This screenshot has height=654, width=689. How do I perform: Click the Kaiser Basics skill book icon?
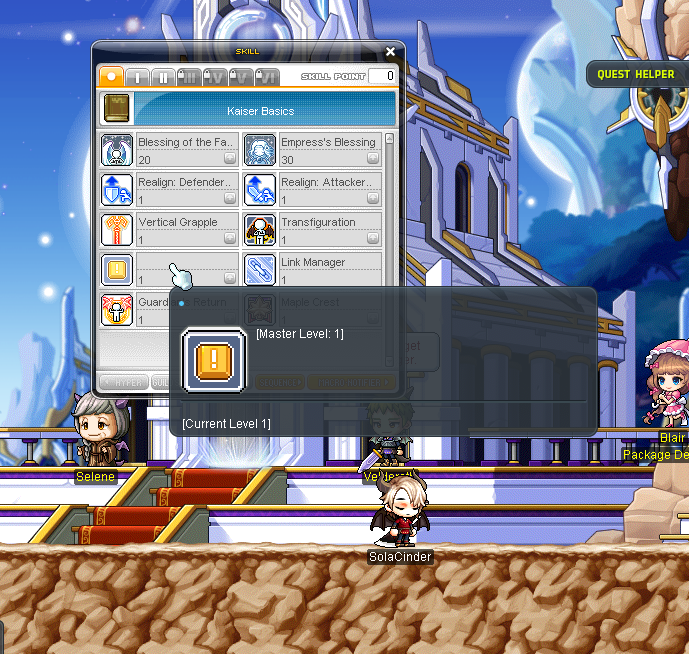pyautogui.click(x=116, y=108)
